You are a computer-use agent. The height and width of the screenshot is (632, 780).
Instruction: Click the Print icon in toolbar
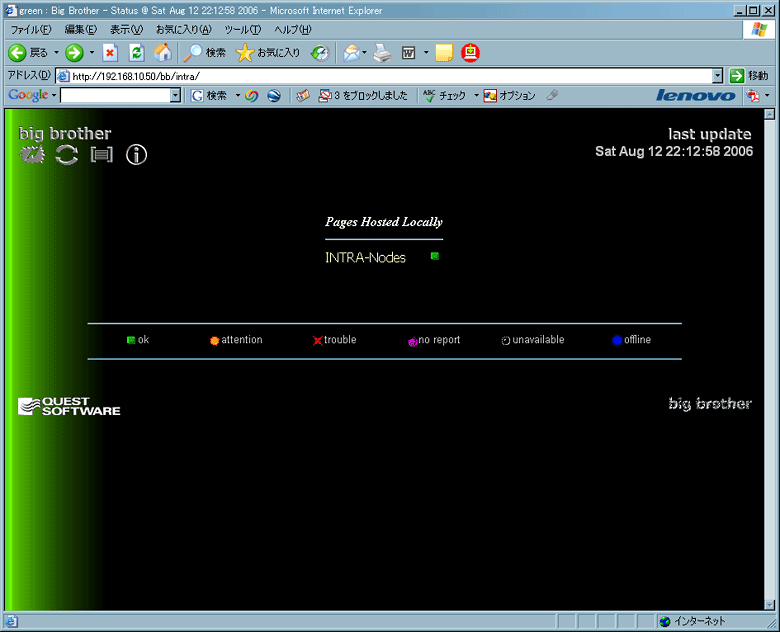coord(382,52)
